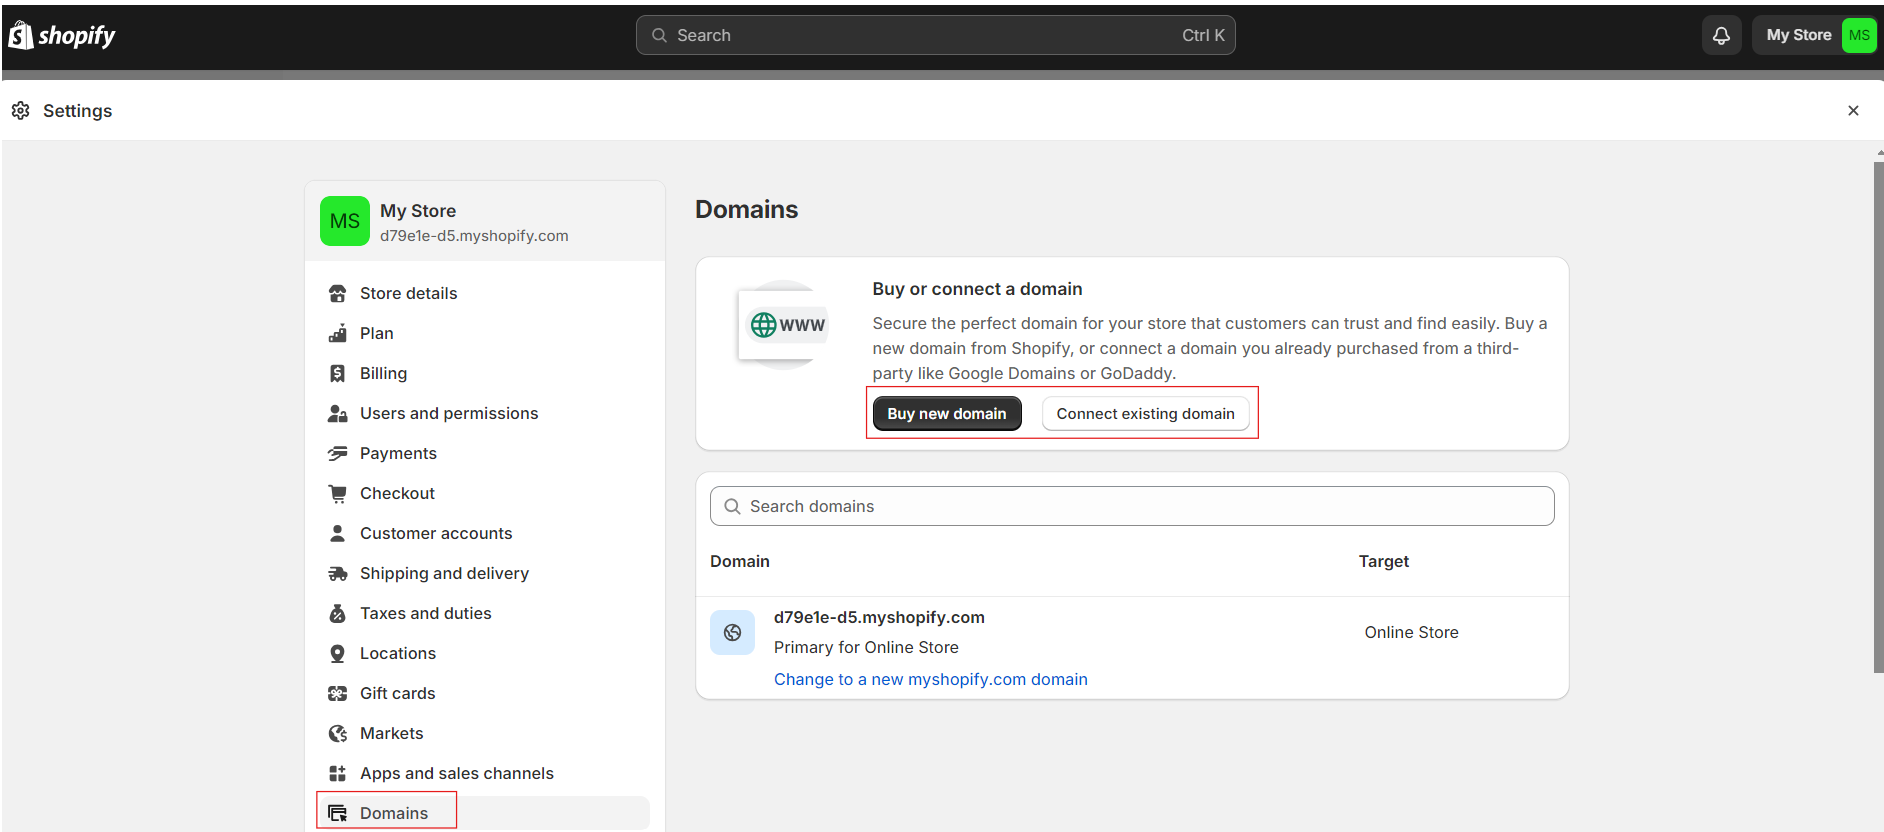Select Domains in sidebar
The image size is (1884, 832).
[x=485, y=813]
